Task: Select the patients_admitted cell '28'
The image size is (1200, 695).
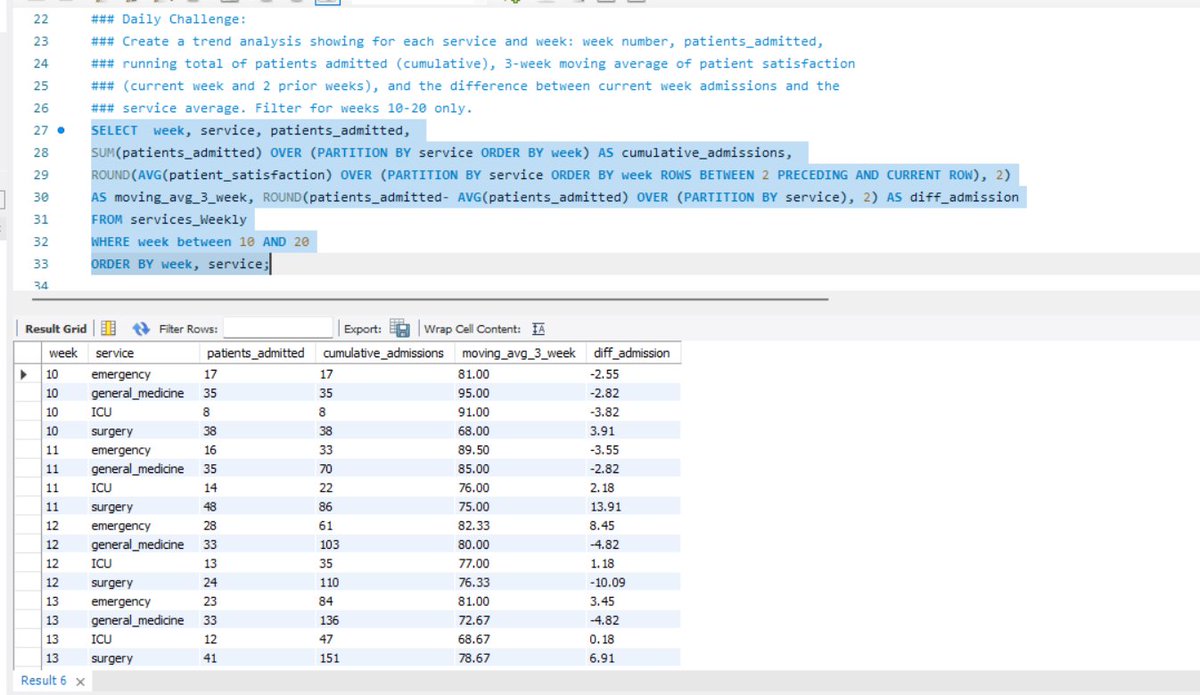Action: click(x=256, y=526)
